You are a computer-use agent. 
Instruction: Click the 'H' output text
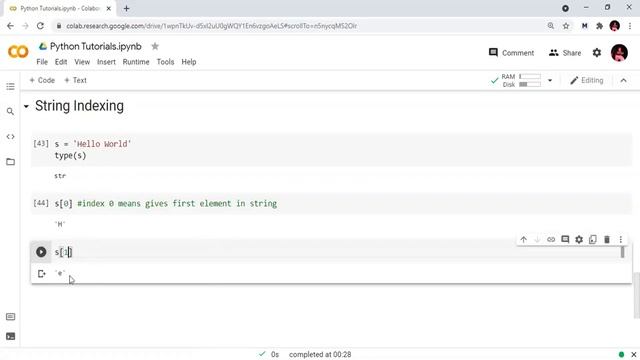tap(60, 224)
